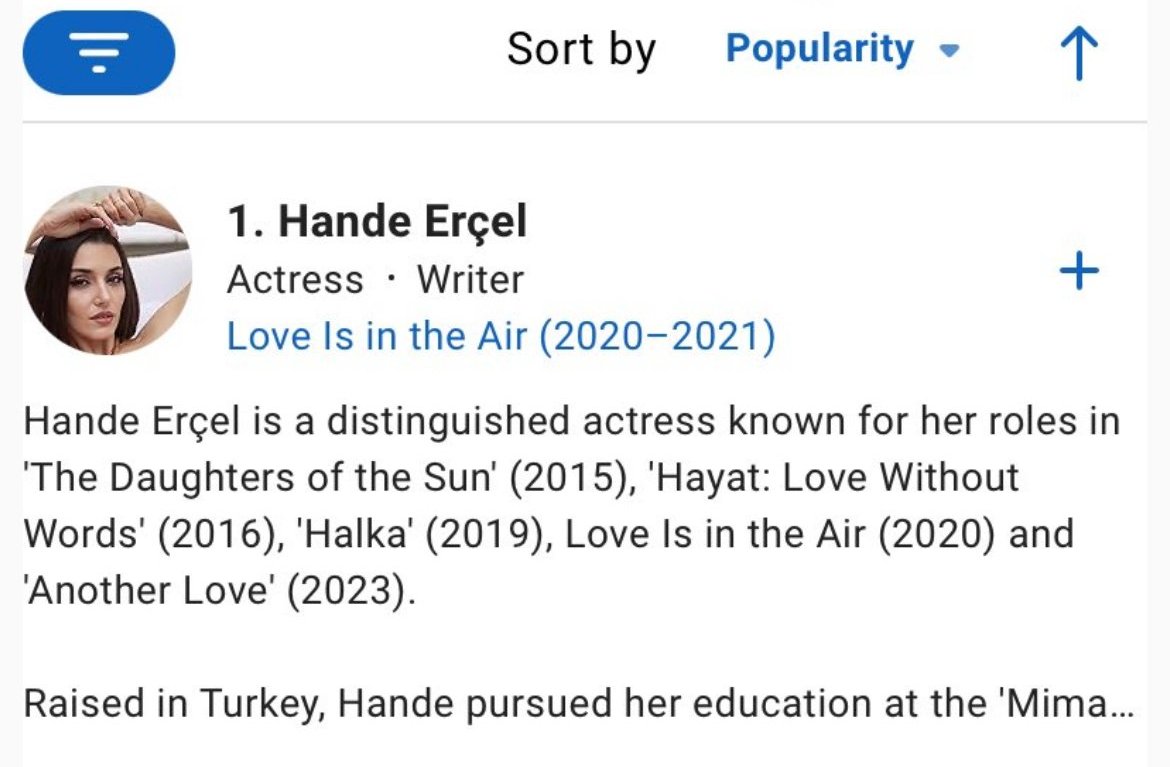
Task: Click the (2020–2021) years in link
Action: pos(657,336)
